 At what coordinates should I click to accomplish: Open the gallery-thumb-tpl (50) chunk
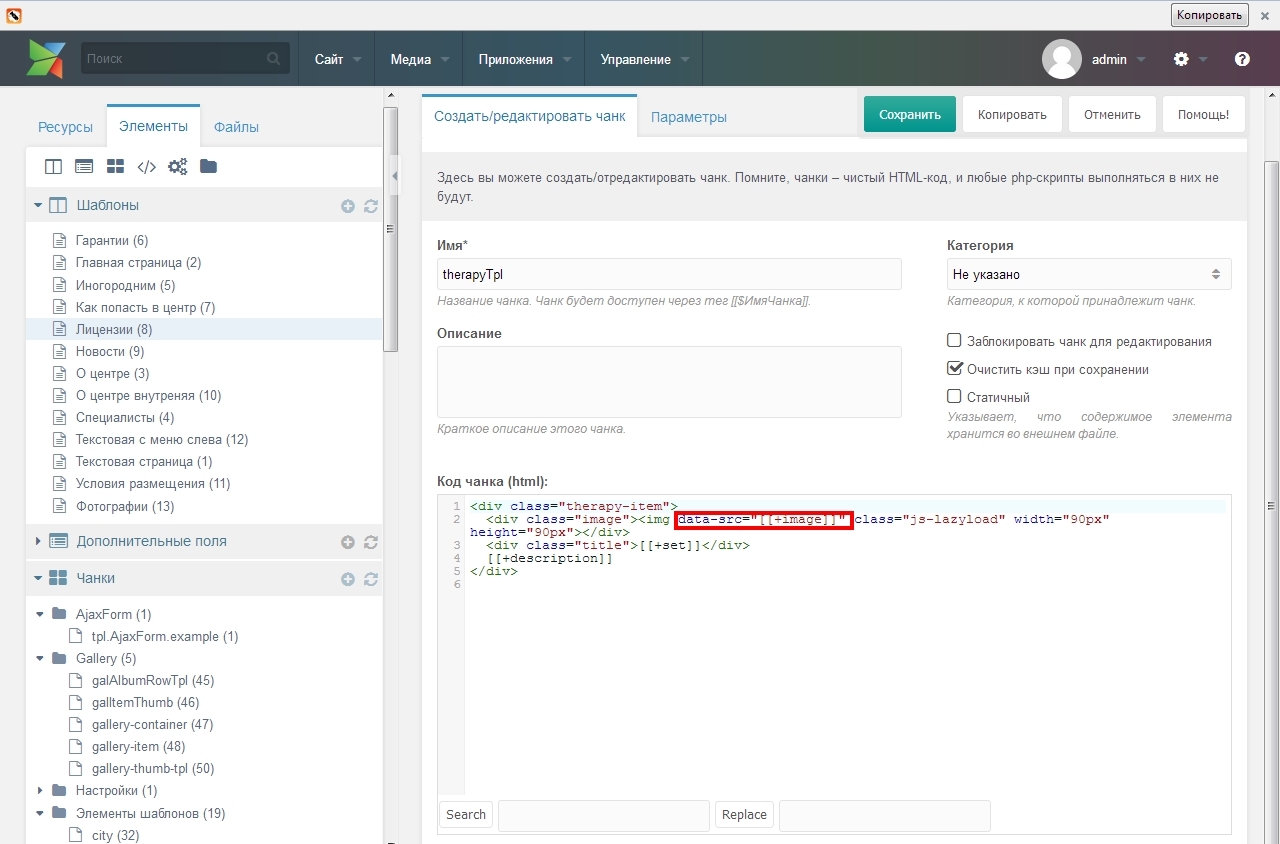[153, 769]
